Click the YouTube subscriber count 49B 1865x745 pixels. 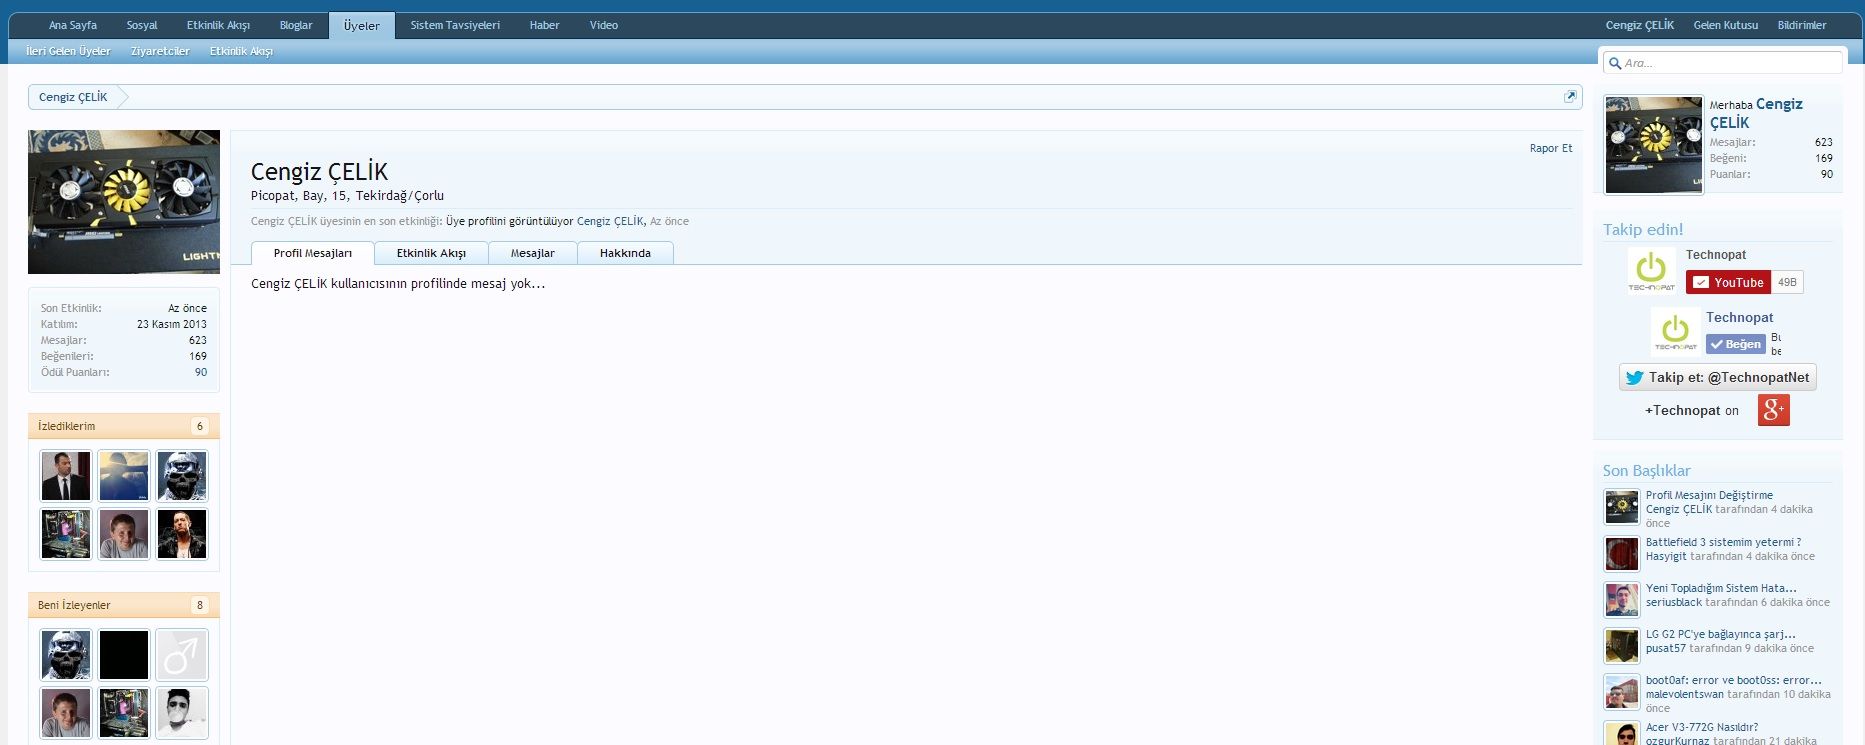(x=1787, y=282)
